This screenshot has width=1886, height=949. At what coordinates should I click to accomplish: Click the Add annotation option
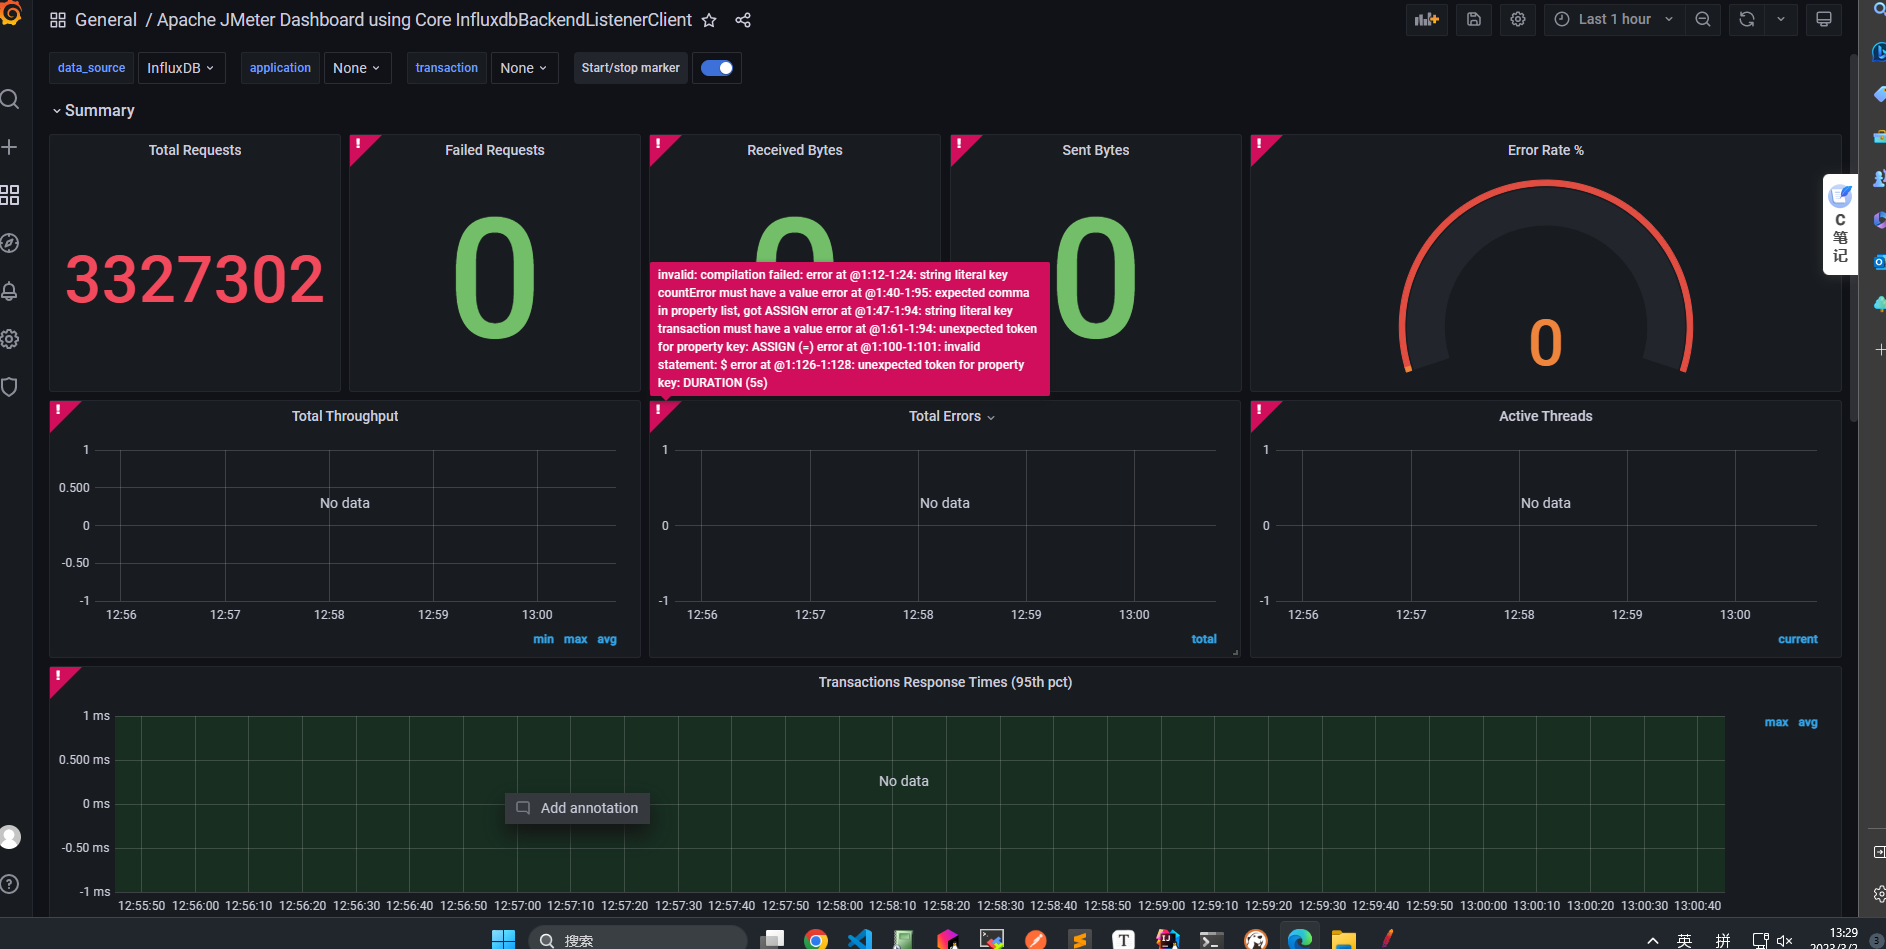pyautogui.click(x=577, y=808)
